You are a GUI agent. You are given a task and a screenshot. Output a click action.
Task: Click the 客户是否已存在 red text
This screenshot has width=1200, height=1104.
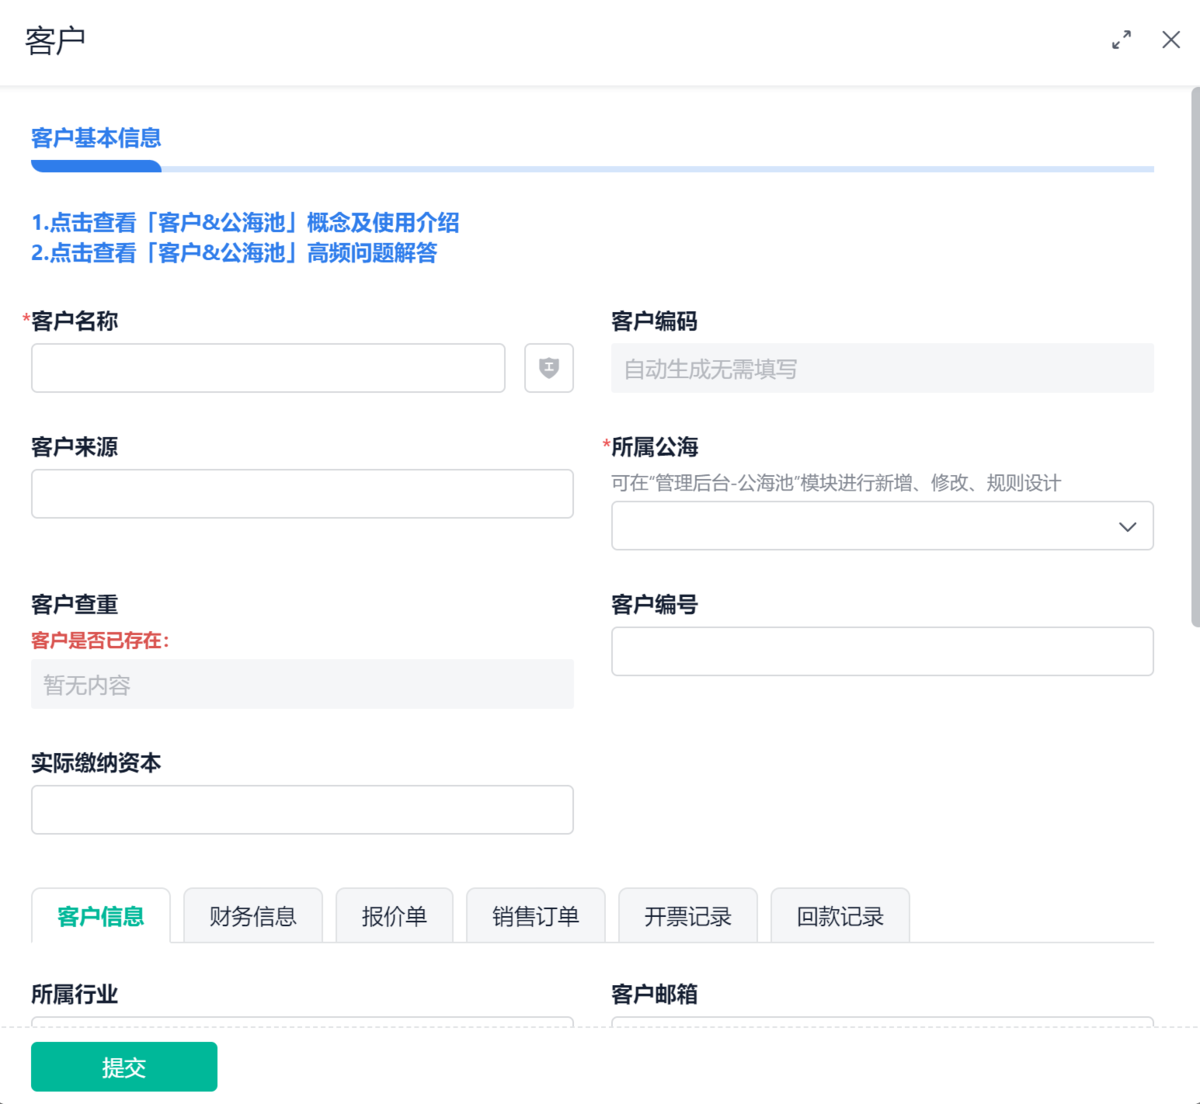[x=100, y=640]
